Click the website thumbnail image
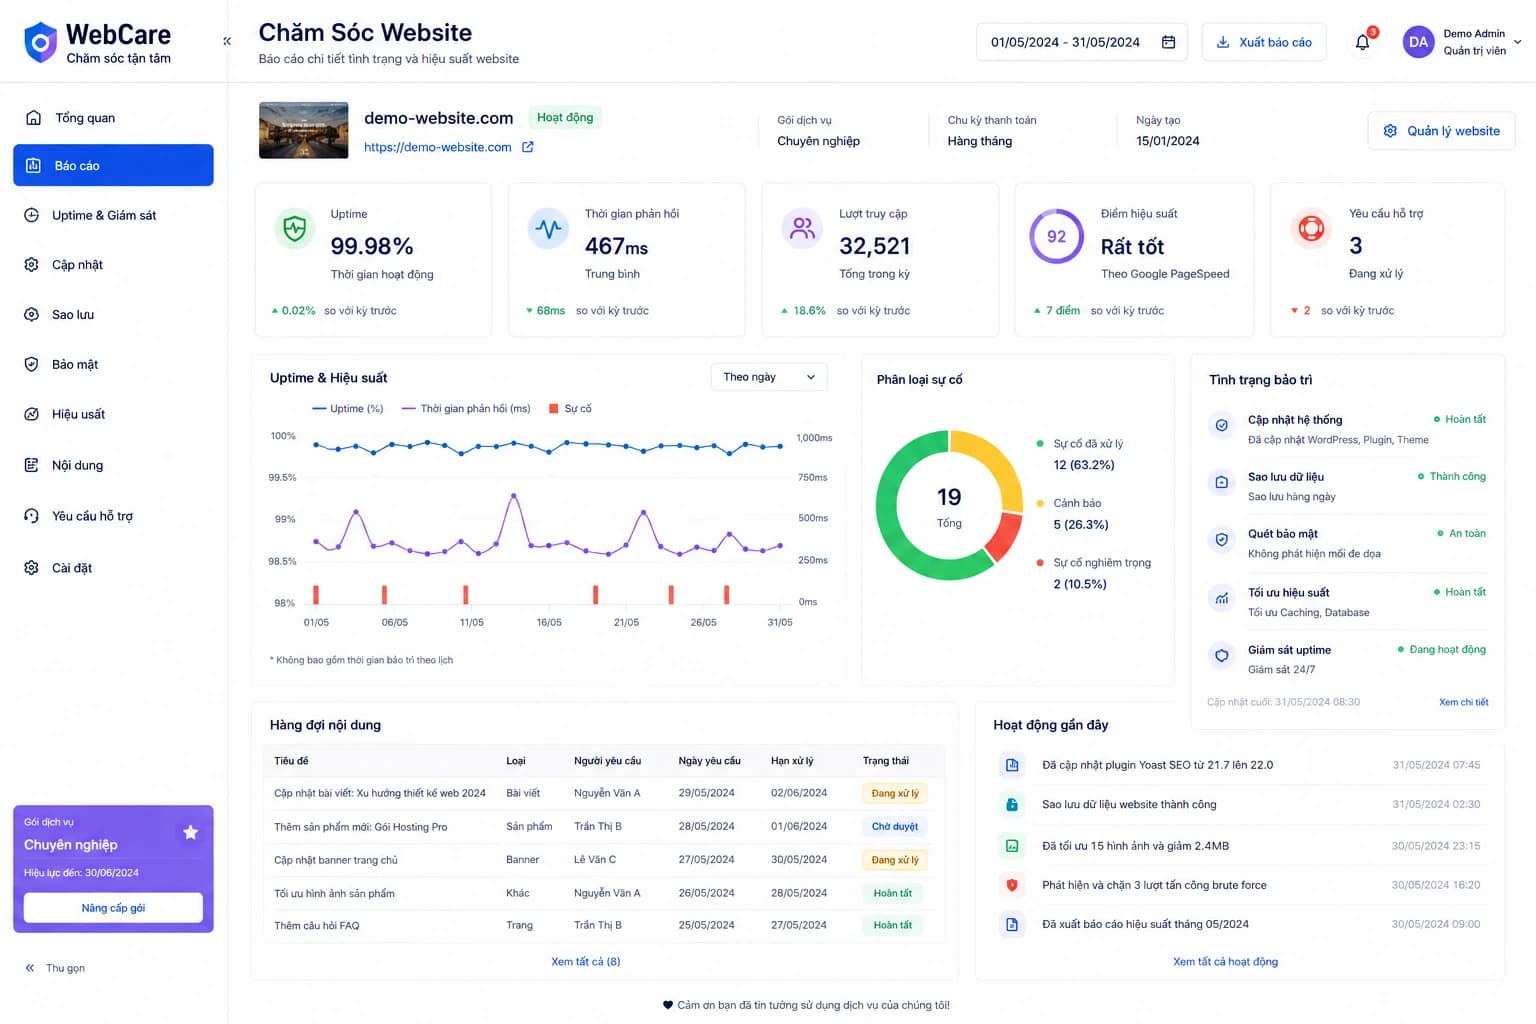 point(304,130)
